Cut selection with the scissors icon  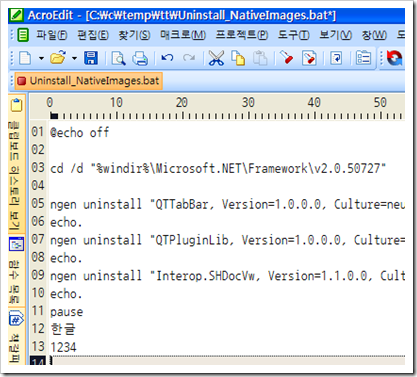click(216, 58)
